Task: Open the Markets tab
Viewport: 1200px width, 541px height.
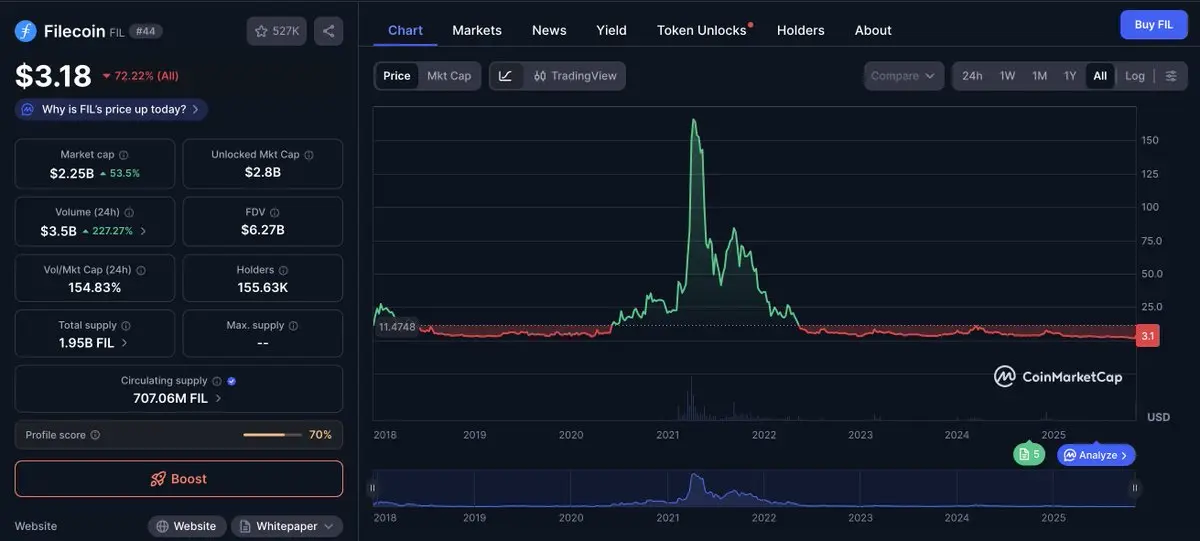Action: pos(477,30)
